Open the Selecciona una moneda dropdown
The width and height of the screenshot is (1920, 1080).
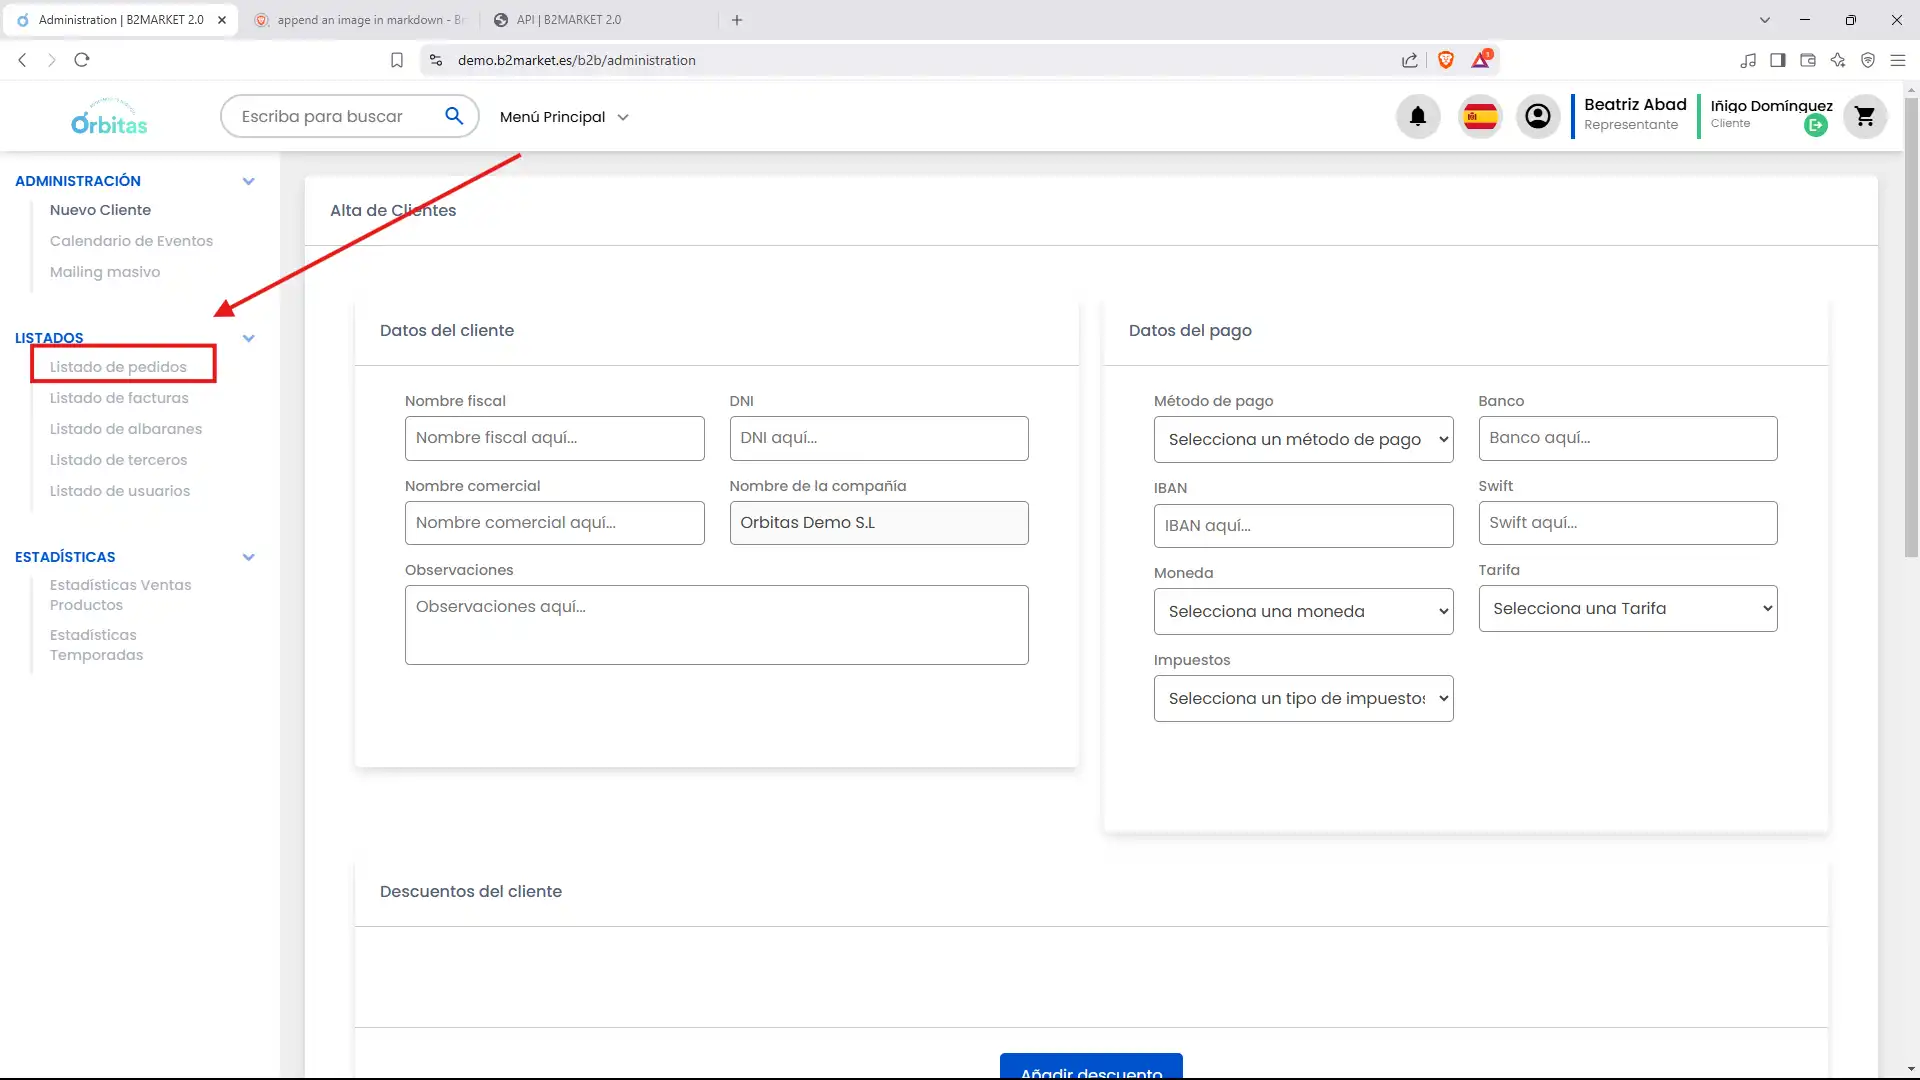[x=1302, y=611]
